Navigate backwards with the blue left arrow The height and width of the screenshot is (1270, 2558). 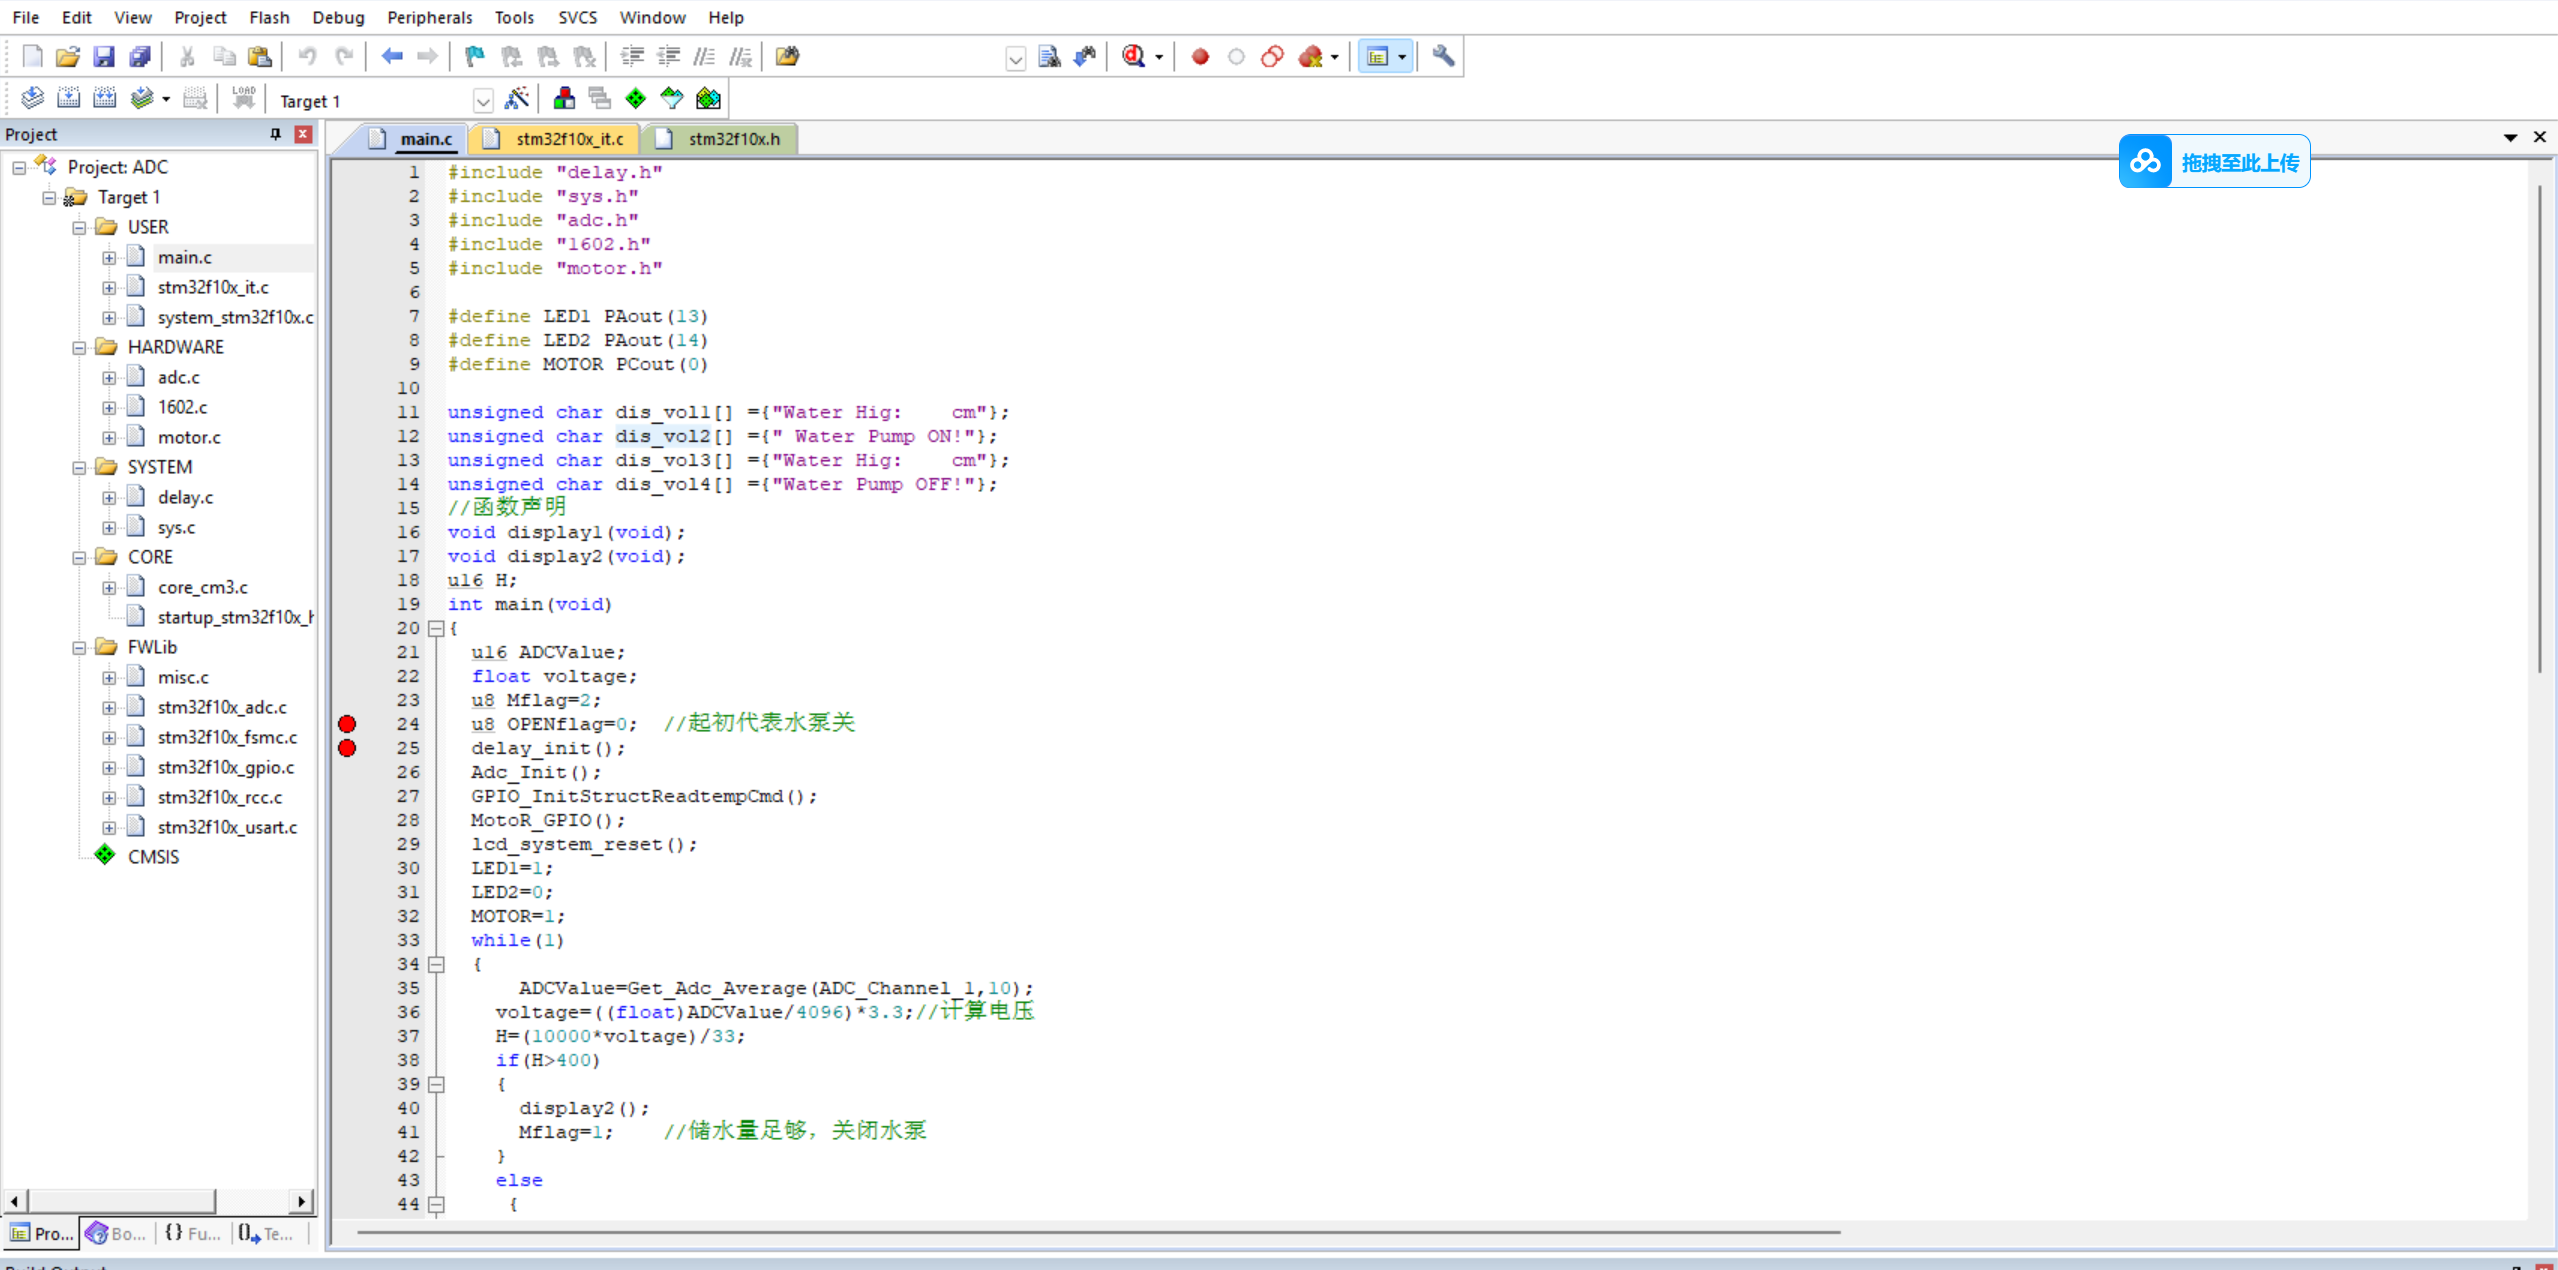click(x=392, y=56)
